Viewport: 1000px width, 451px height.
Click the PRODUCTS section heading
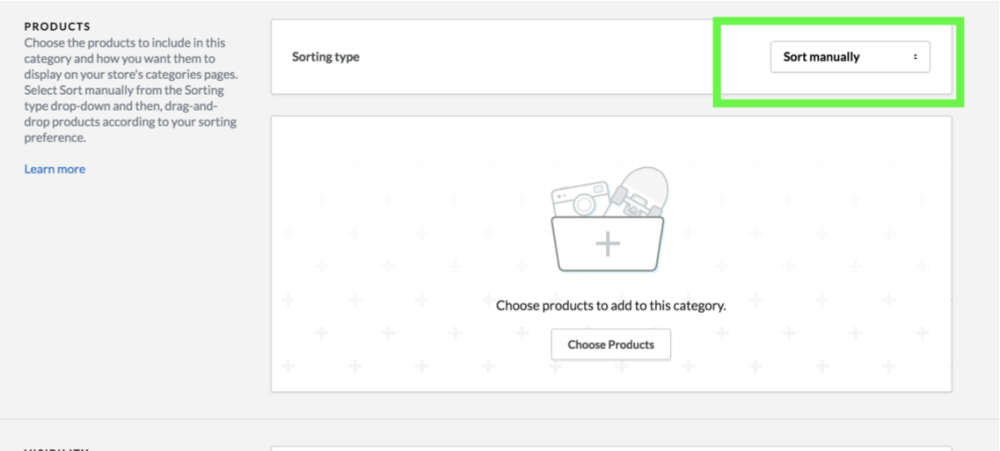click(57, 27)
